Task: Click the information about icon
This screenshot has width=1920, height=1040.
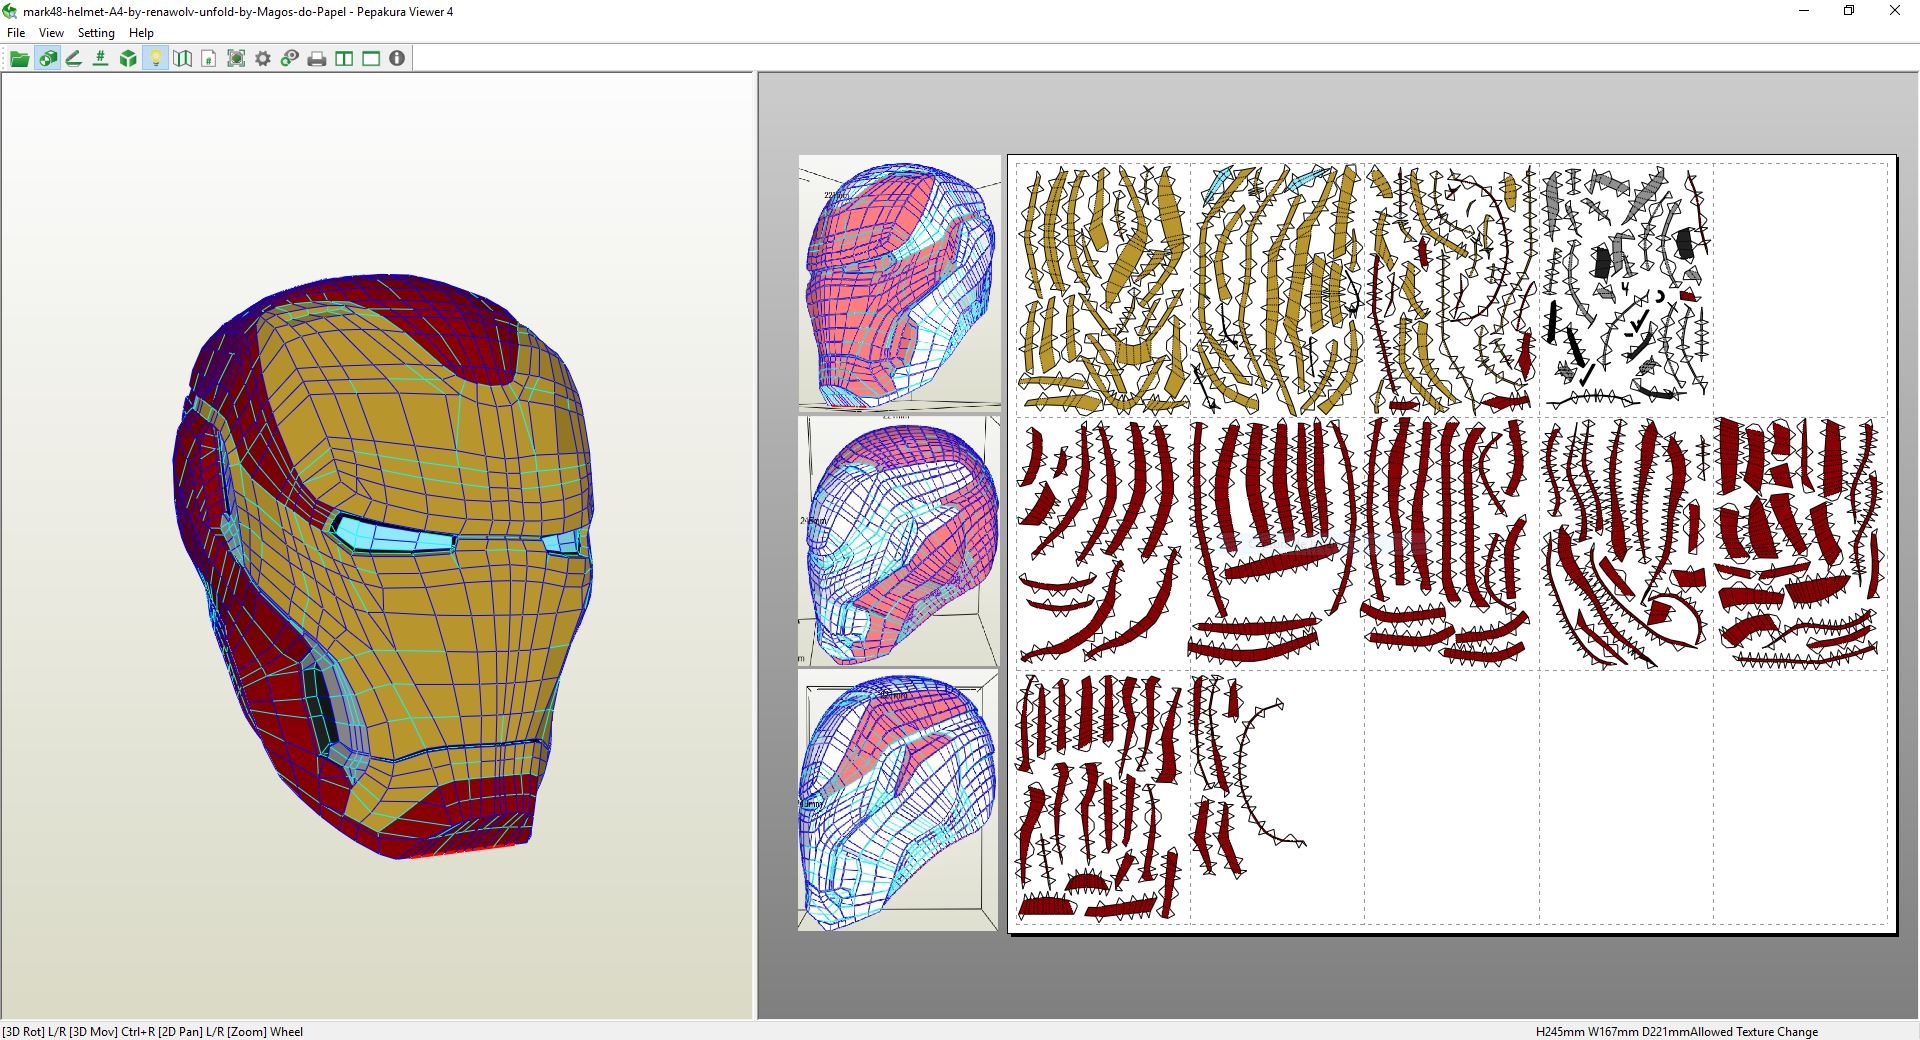Action: tap(397, 59)
